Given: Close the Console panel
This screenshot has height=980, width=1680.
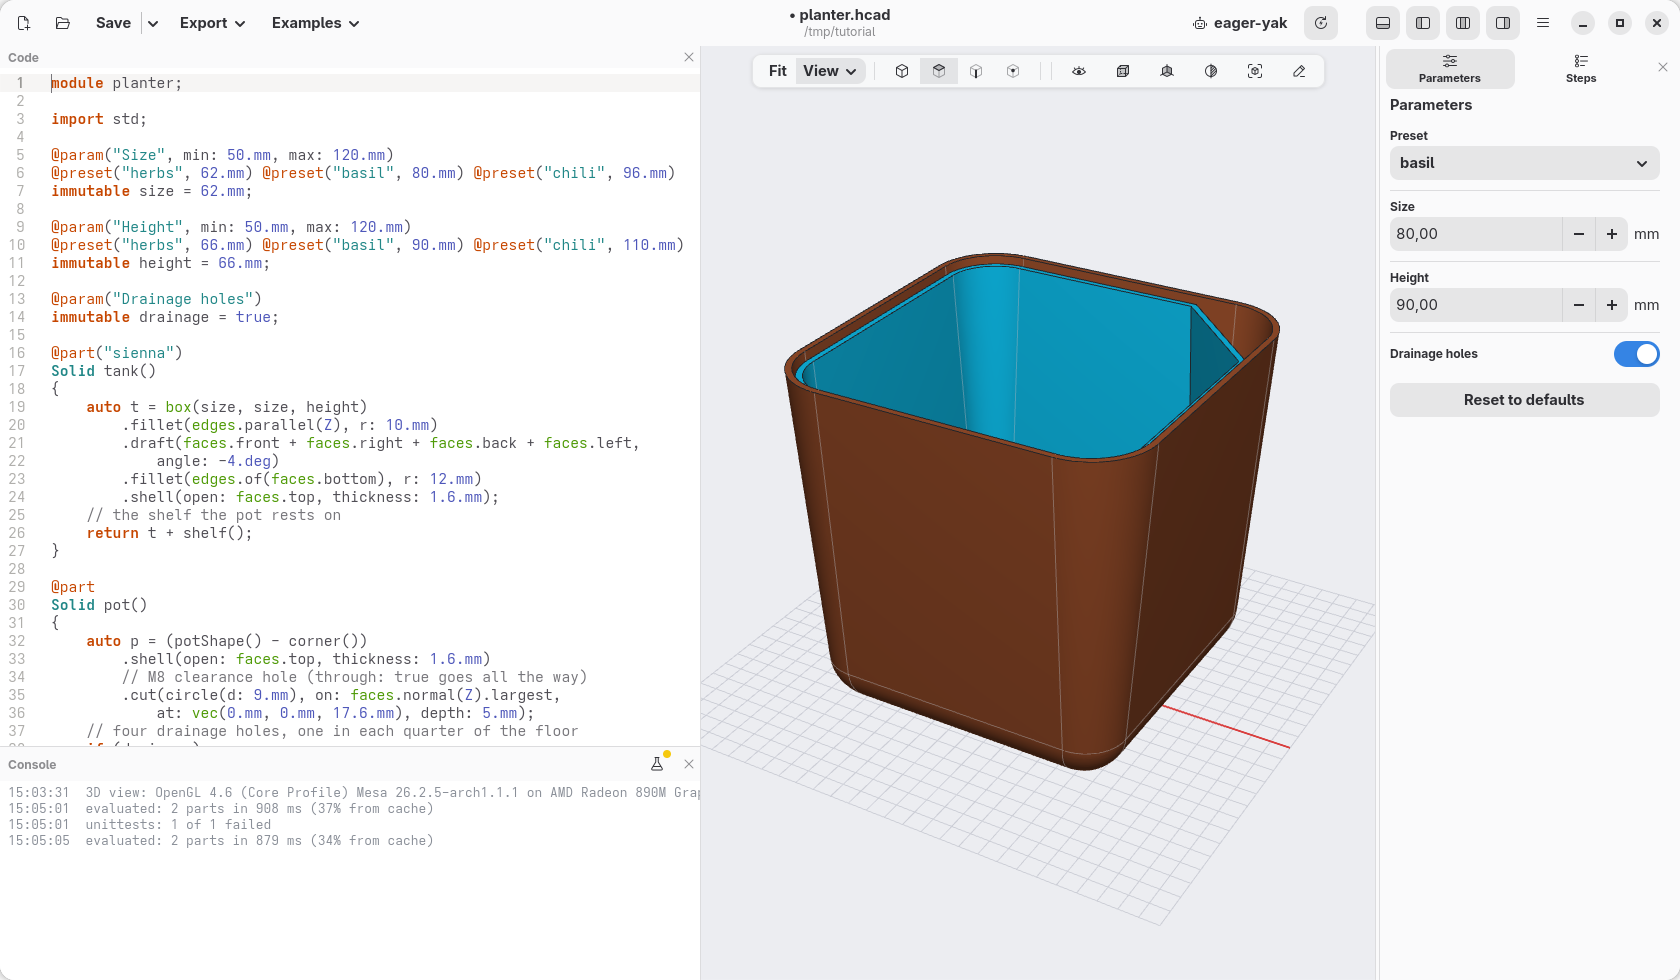Looking at the screenshot, I should pos(689,764).
